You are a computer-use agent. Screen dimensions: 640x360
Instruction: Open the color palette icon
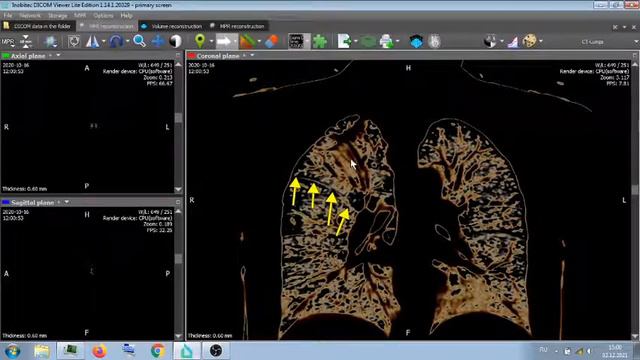click(529, 41)
